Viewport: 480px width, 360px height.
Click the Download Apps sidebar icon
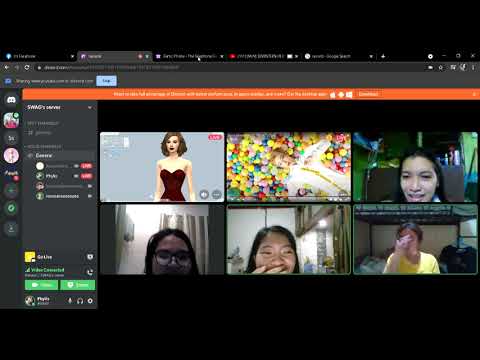click(11, 228)
